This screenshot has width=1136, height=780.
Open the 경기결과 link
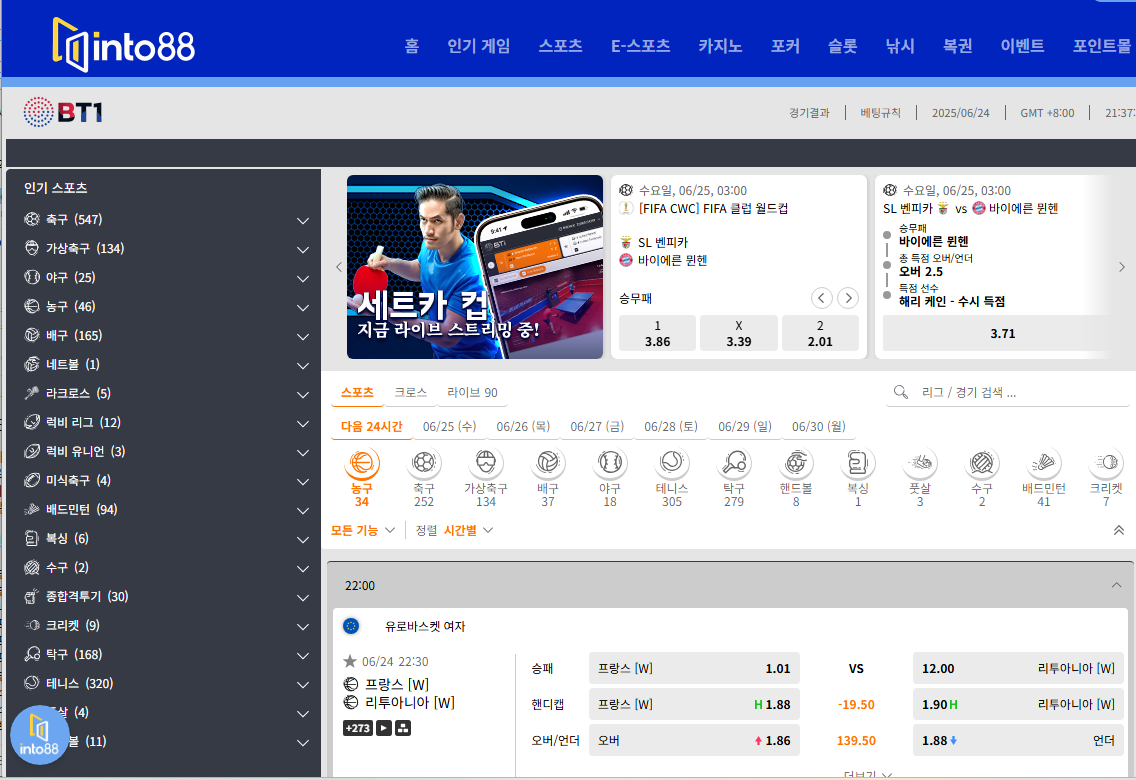(809, 113)
